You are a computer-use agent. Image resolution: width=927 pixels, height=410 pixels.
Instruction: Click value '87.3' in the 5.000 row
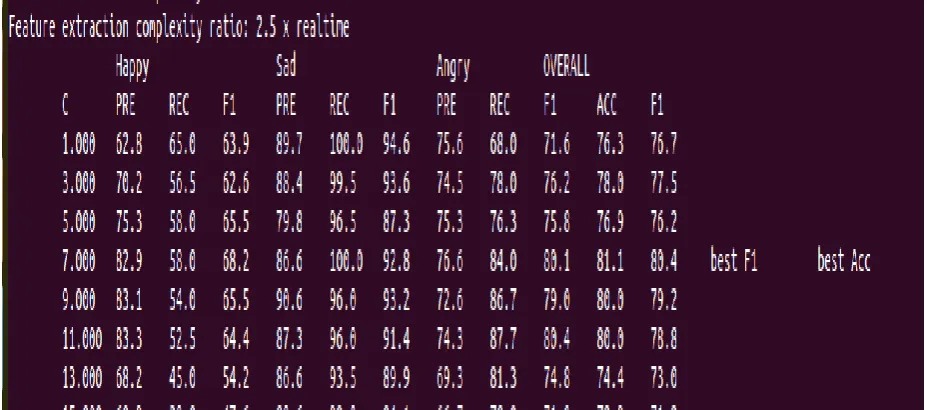pos(396,222)
